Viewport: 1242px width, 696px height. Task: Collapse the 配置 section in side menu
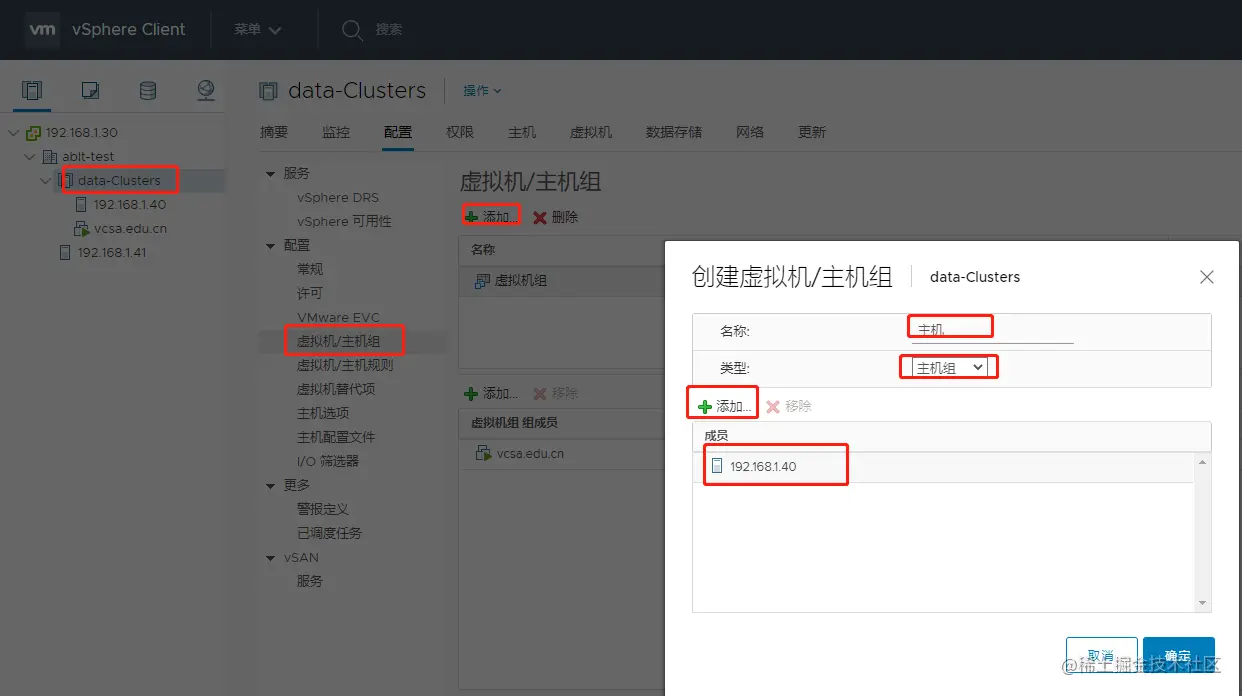[x=270, y=246]
